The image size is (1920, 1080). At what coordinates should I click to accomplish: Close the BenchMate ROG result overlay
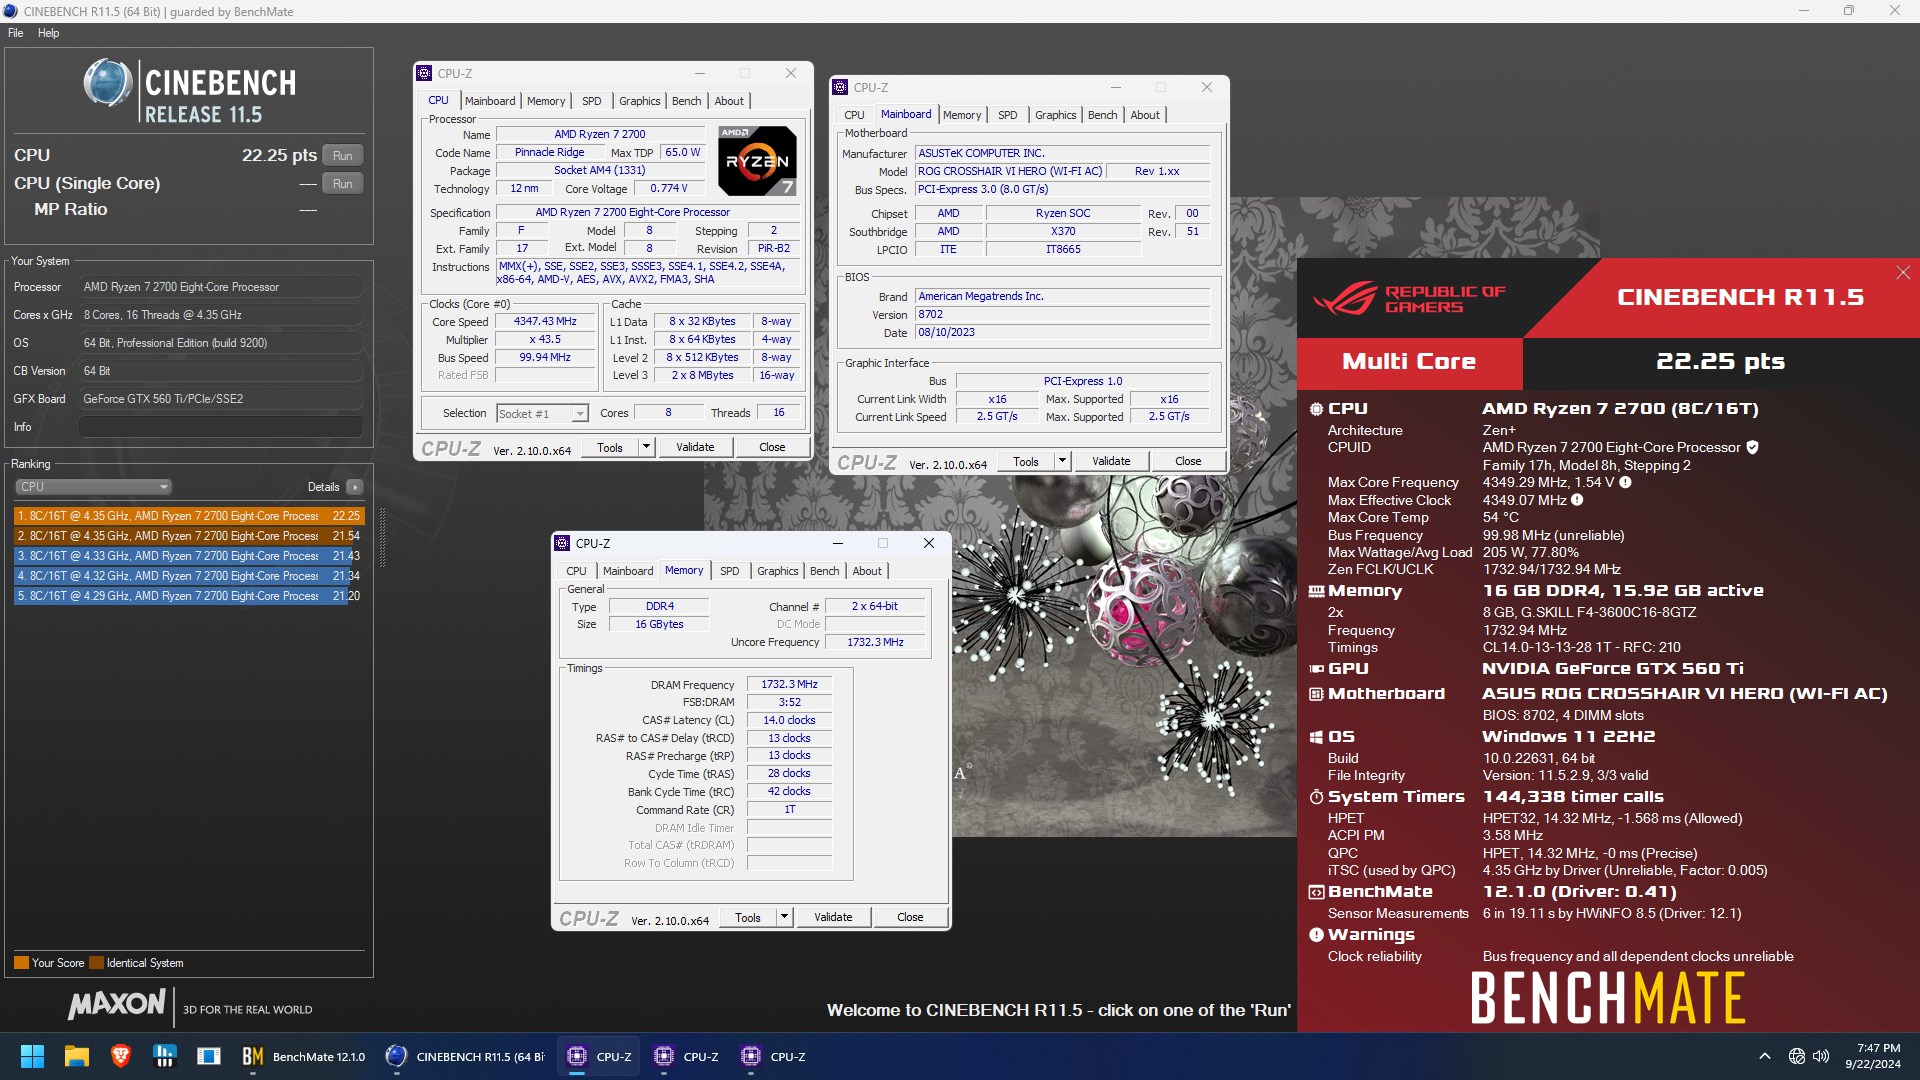pos(1903,273)
